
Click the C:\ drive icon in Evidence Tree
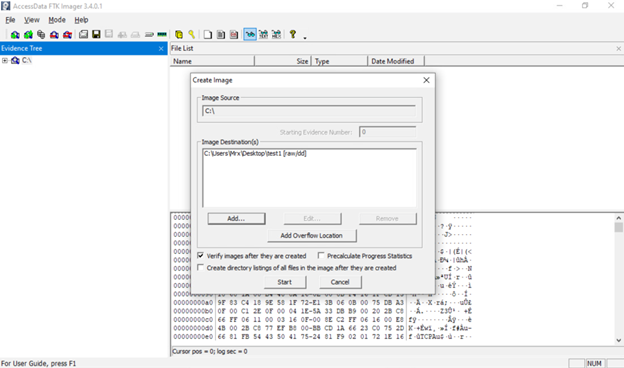coord(15,60)
